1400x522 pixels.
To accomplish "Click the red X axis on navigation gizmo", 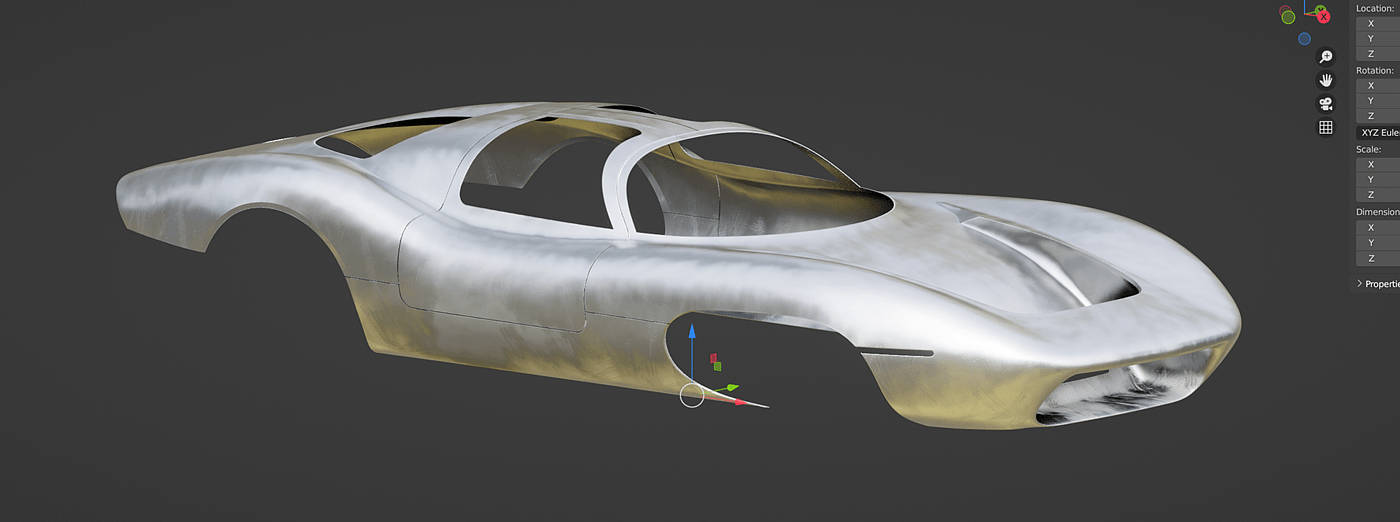I will tap(1323, 16).
